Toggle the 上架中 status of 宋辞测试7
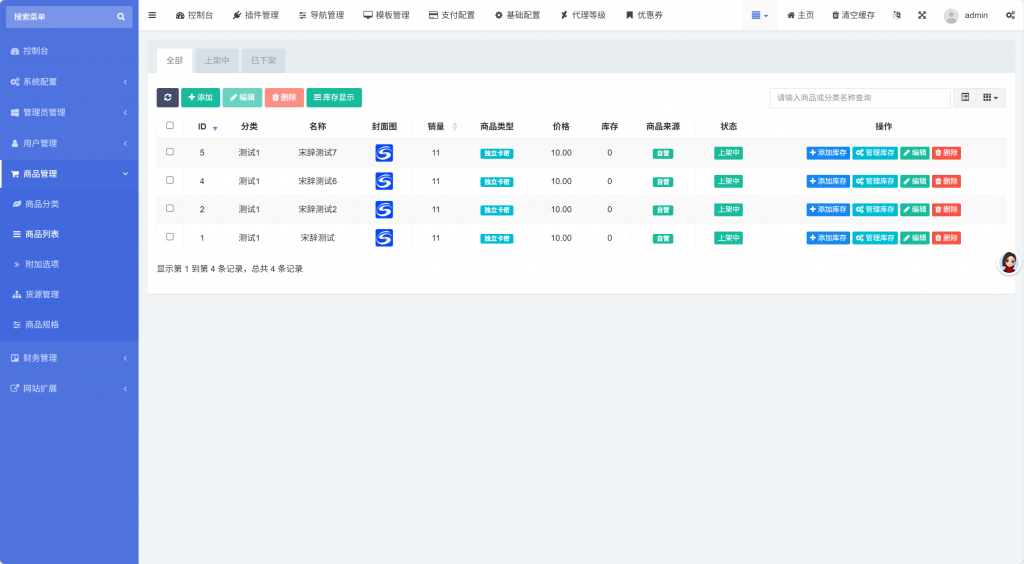Screen dimensions: 1024x564 click(x=728, y=153)
